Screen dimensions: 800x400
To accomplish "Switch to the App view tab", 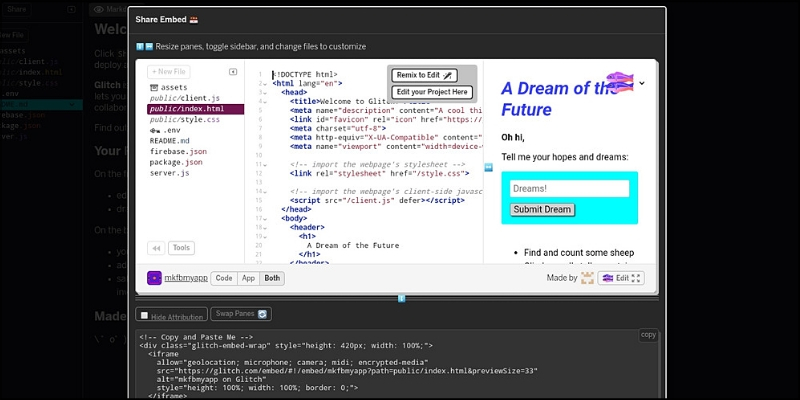I will point(248,278).
